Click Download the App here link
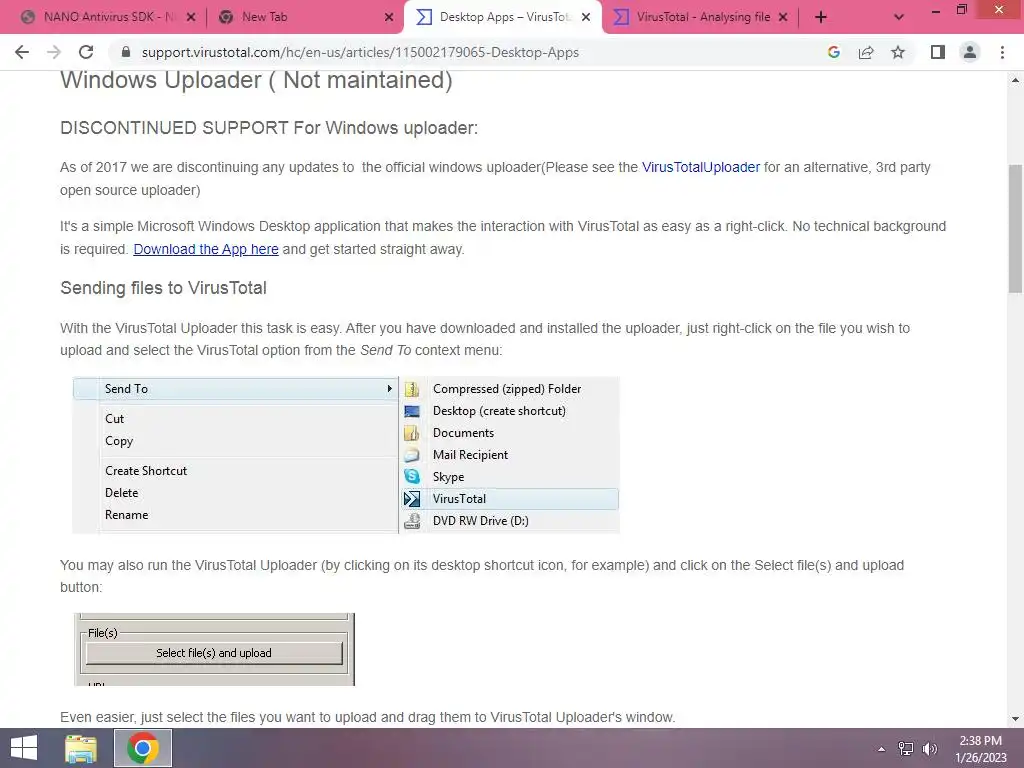Screen dimensions: 1024x768 (x=206, y=249)
